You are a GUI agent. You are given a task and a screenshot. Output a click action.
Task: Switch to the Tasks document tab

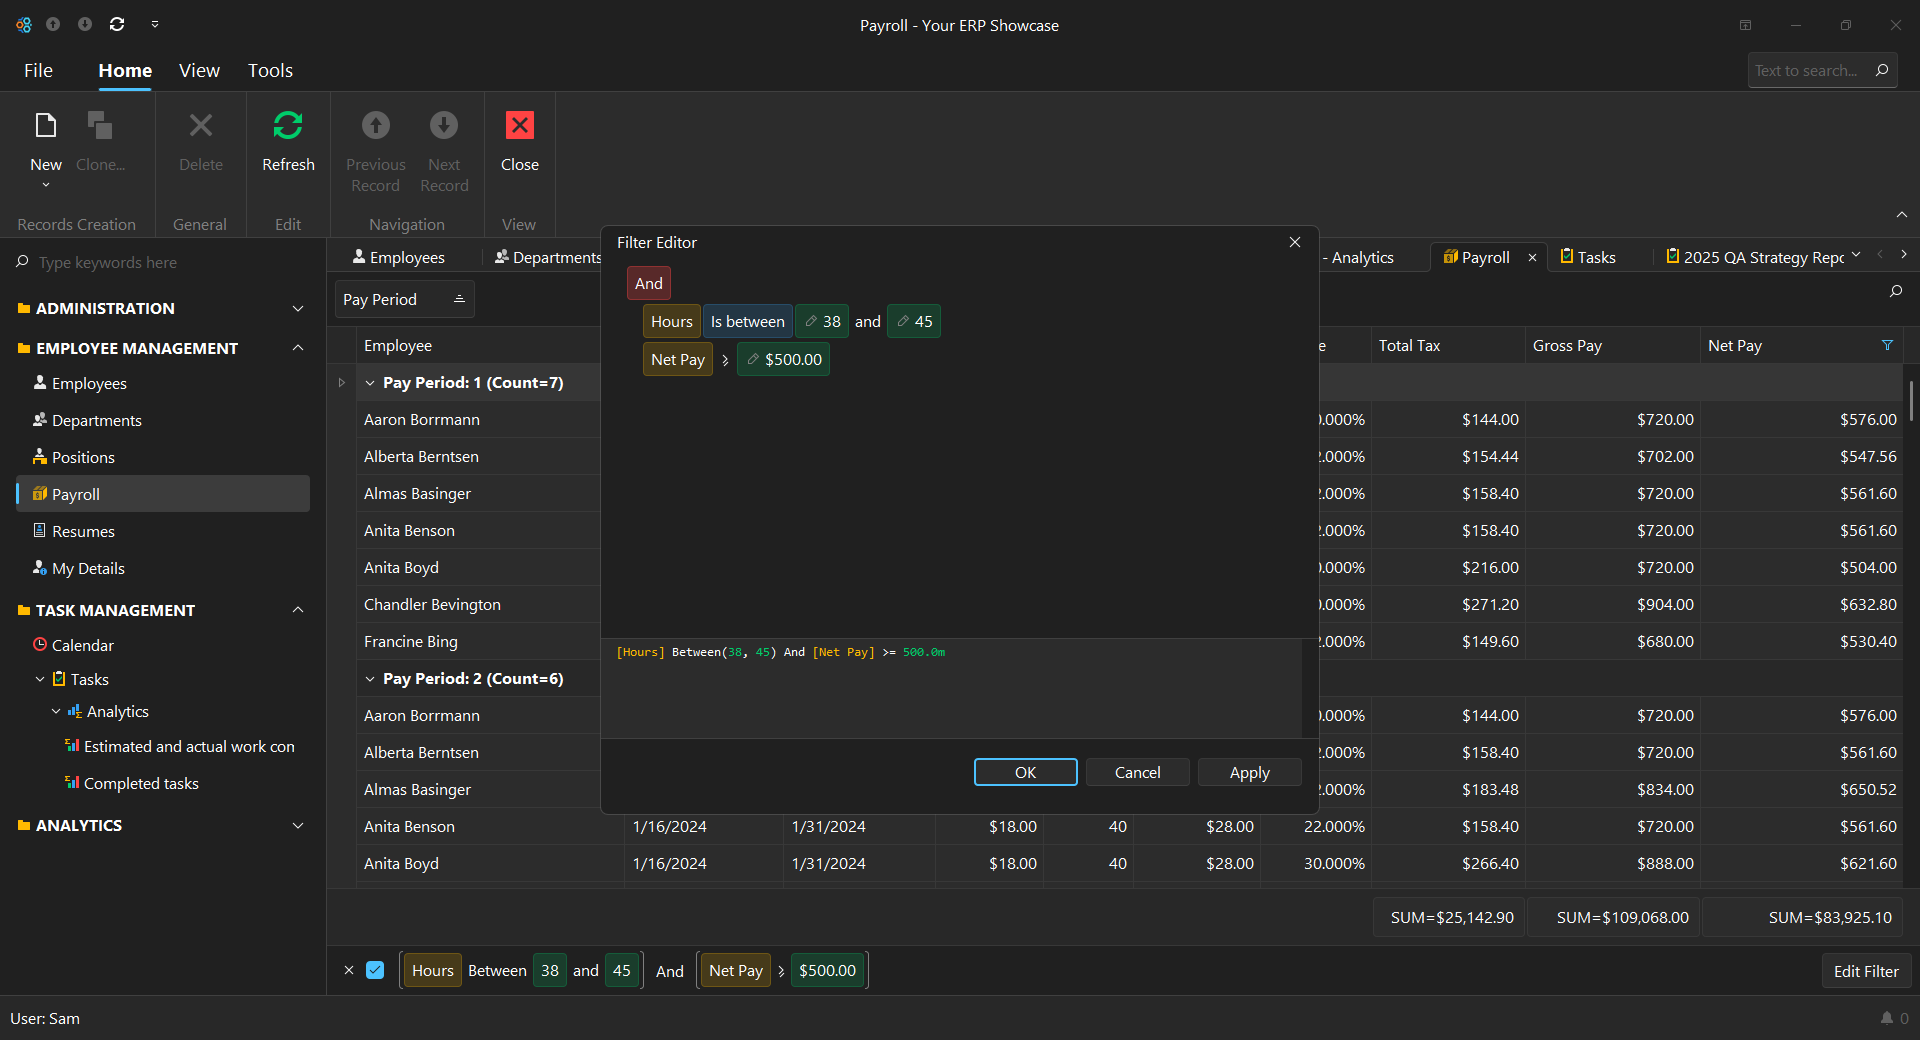pyautogui.click(x=1589, y=258)
